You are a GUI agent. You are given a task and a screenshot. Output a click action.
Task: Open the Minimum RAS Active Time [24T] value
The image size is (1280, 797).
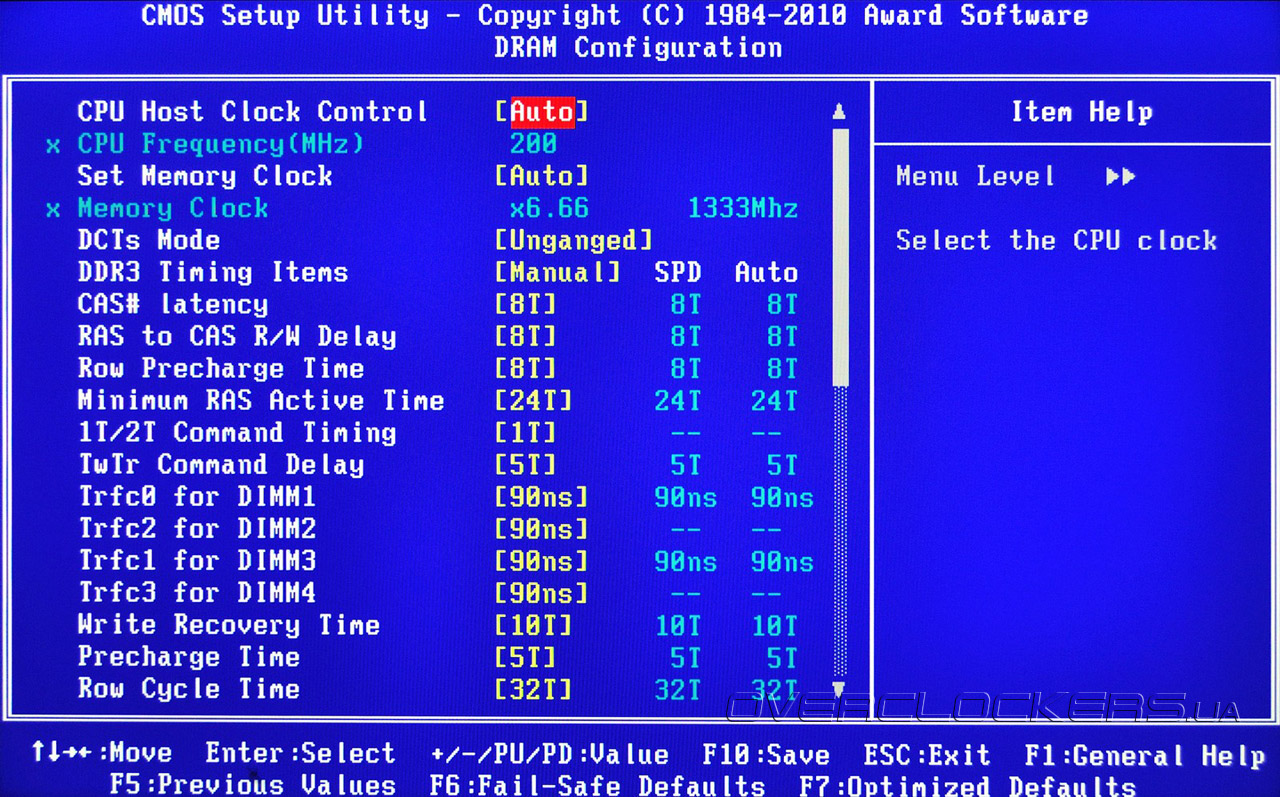pos(534,400)
